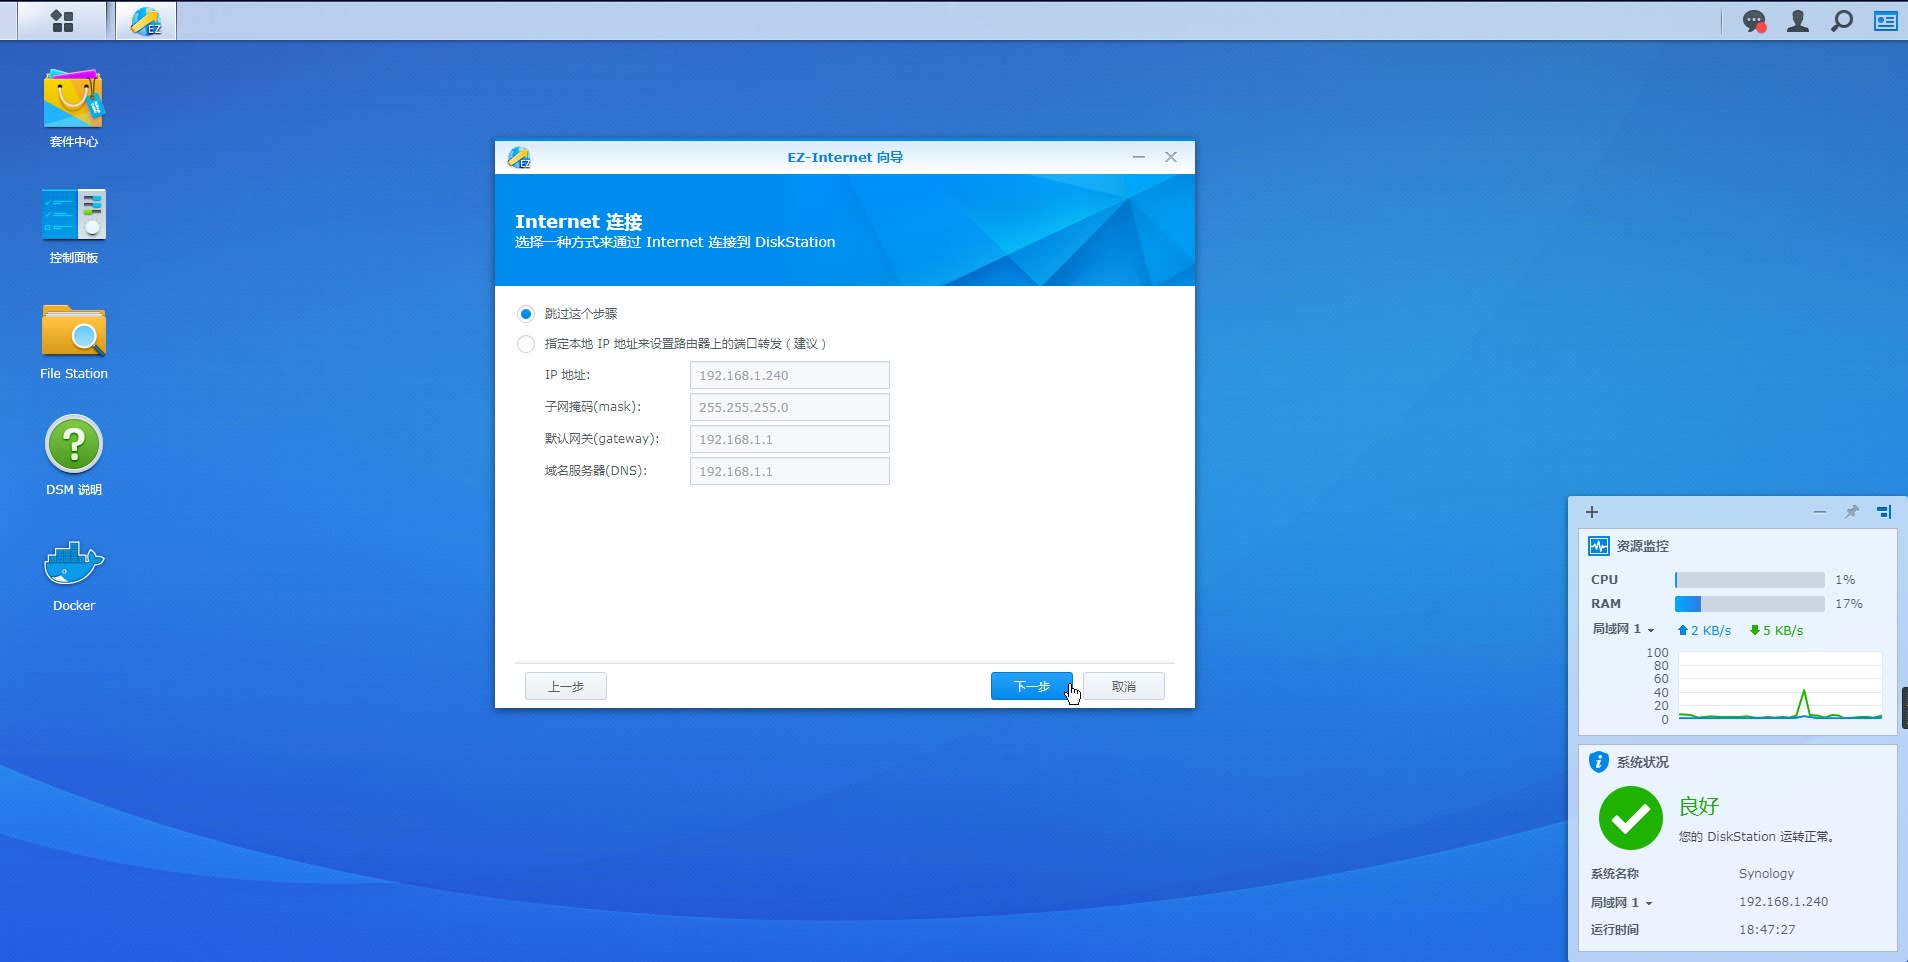This screenshot has width=1908, height=962.
Task: Select the 跳过这个步骤 radio option
Action: click(526, 314)
